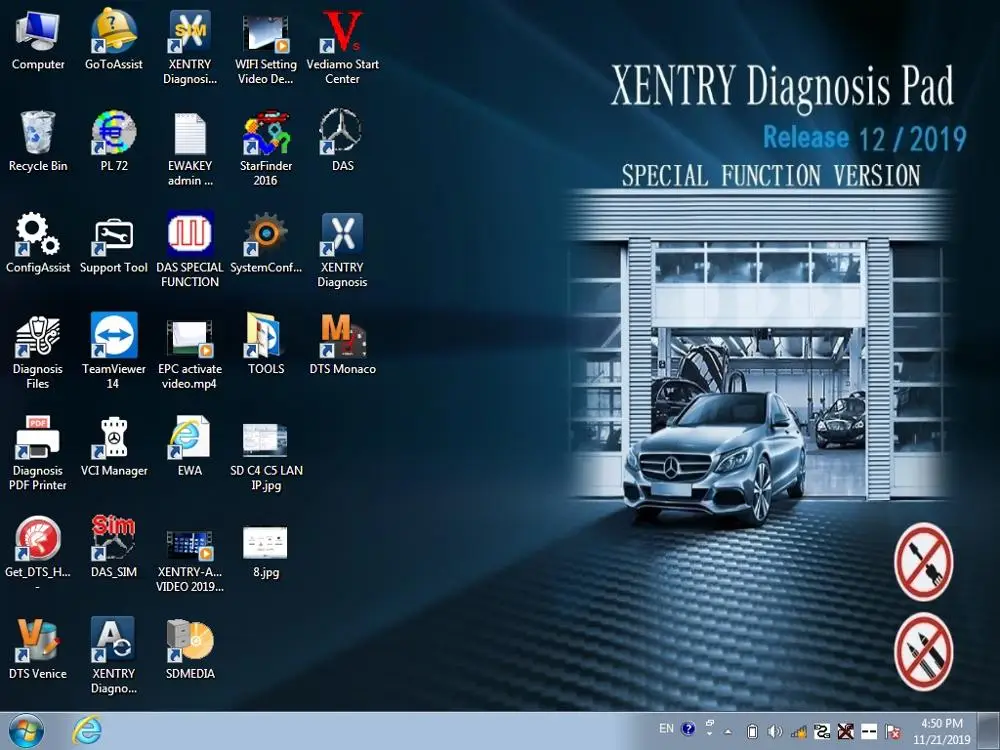Launch DAS SPECIAL FUNCTION

[190, 235]
